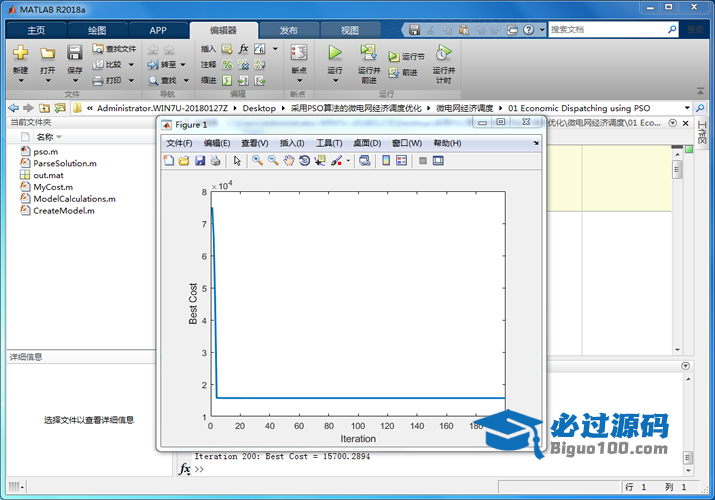Click the Run Section button
The height and width of the screenshot is (500, 715).
coord(406,57)
